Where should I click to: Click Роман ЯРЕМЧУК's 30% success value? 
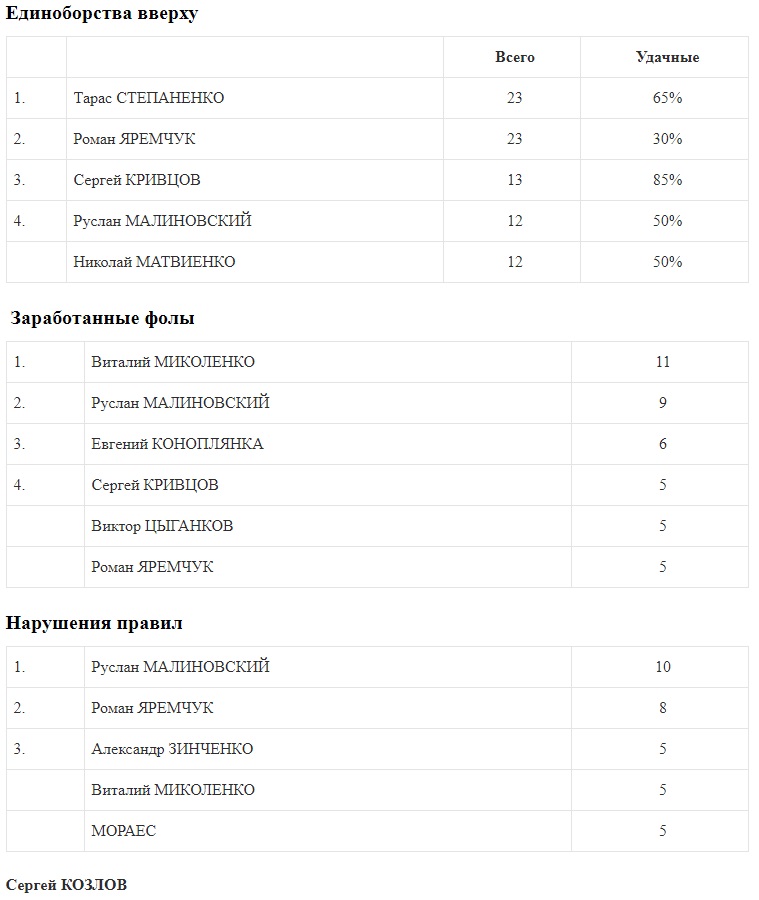[667, 139]
